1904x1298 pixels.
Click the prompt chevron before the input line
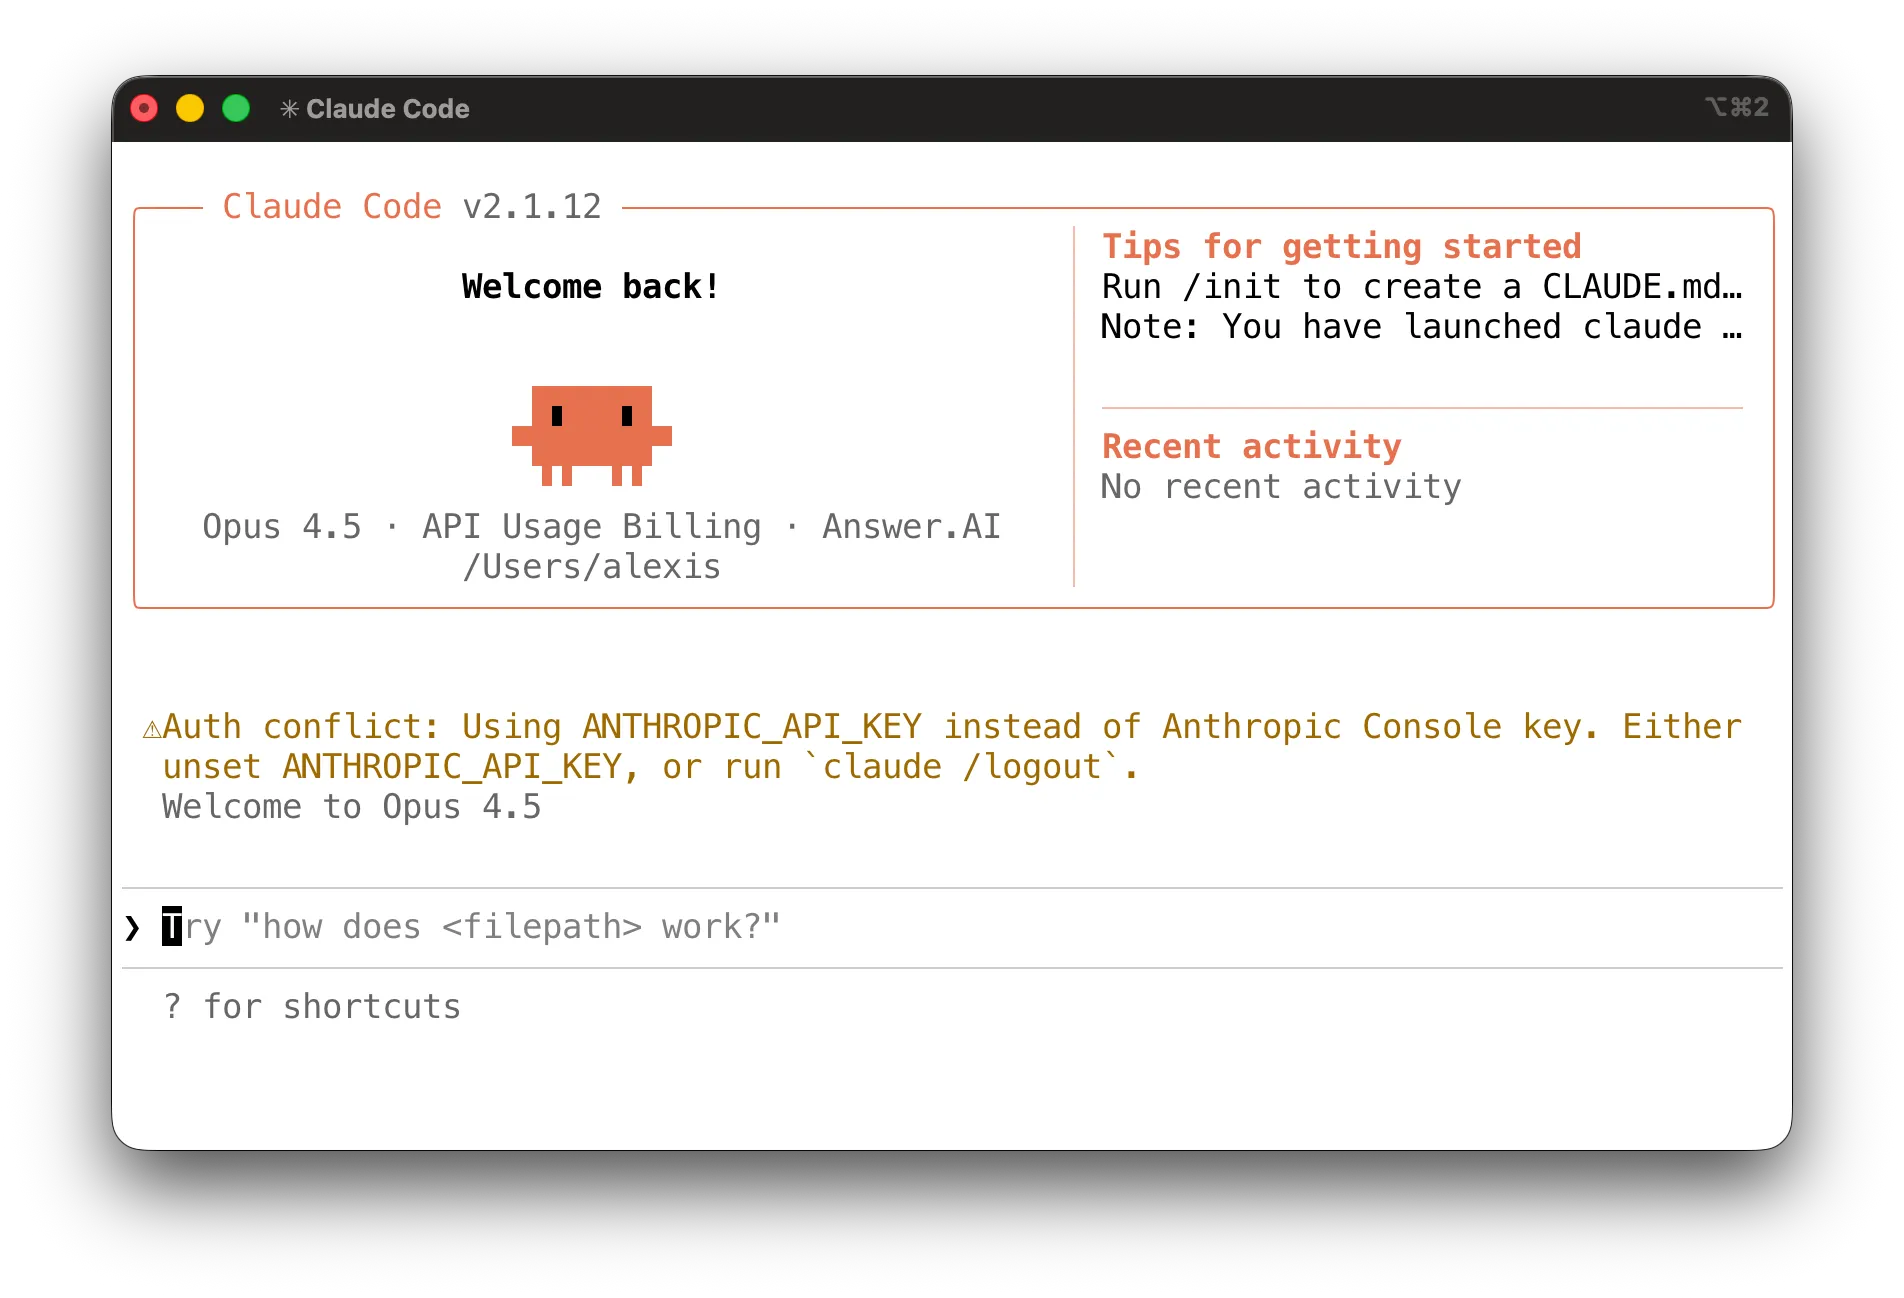pyautogui.click(x=132, y=928)
